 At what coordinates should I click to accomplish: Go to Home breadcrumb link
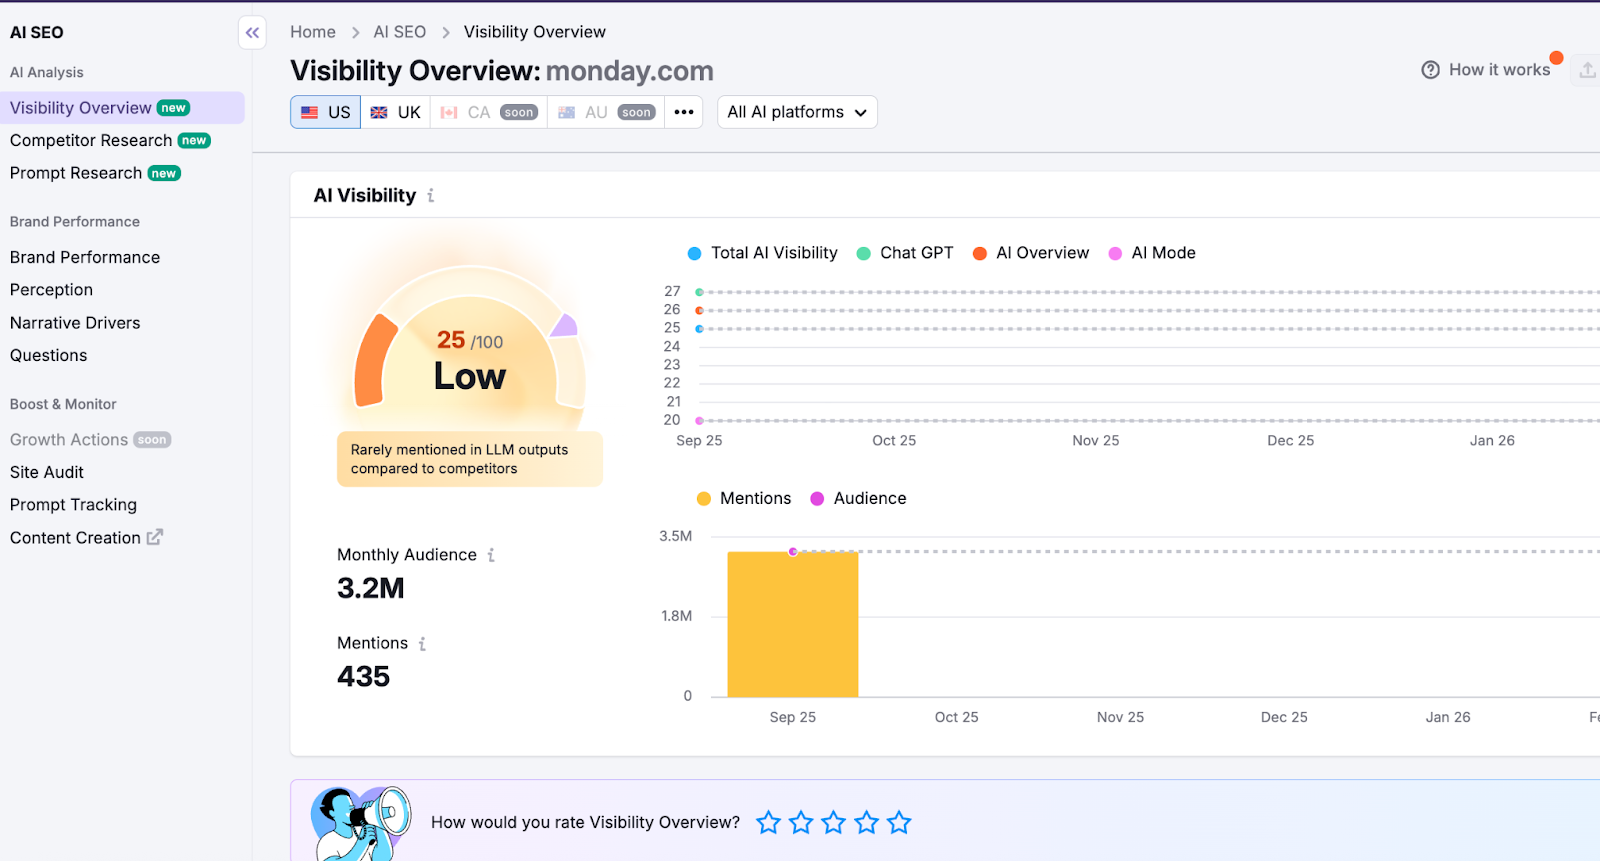point(312,32)
